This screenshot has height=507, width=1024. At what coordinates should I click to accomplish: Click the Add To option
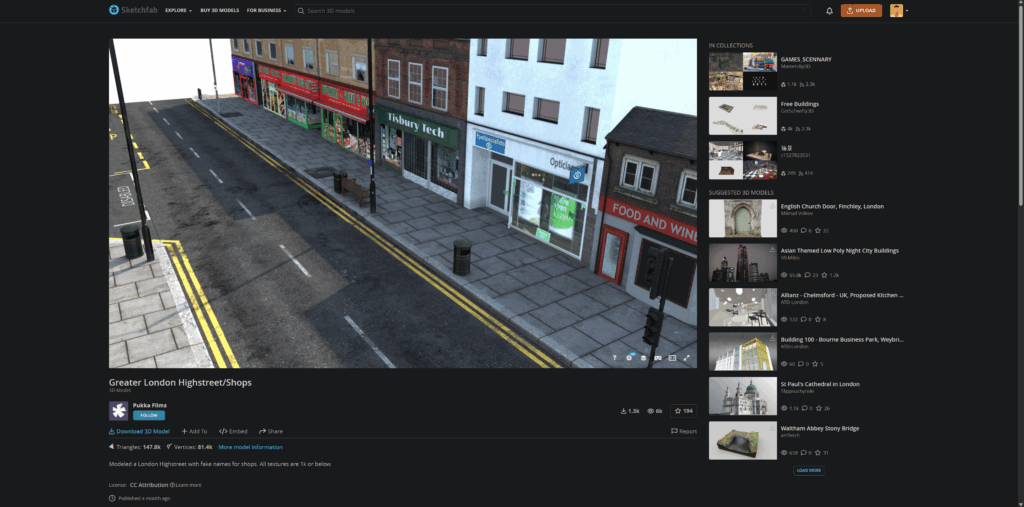194,431
